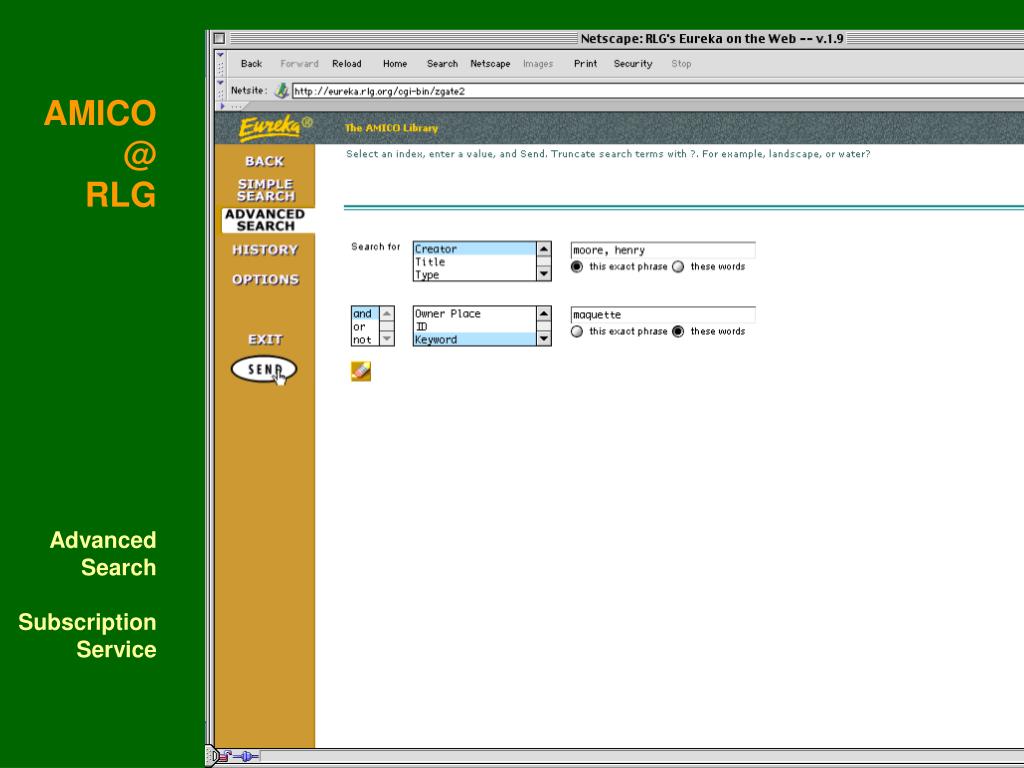This screenshot has width=1024, height=768.
Task: Choose 'or' boolean operator
Action: coord(365,327)
